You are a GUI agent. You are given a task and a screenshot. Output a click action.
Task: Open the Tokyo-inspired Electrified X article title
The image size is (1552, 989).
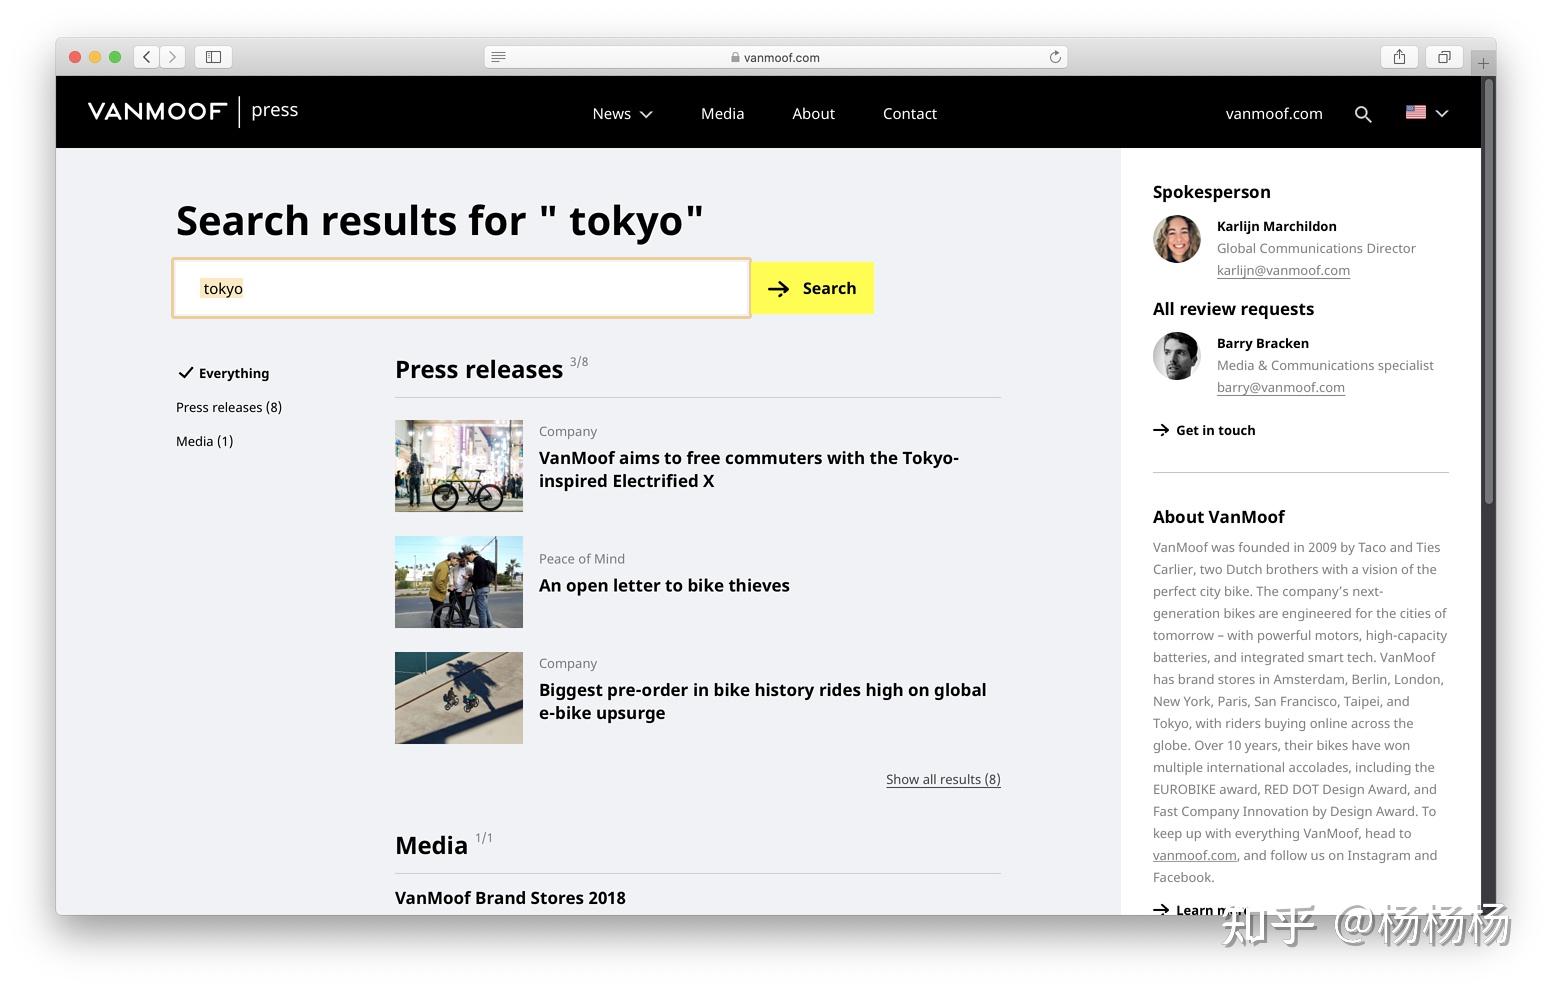pos(749,469)
